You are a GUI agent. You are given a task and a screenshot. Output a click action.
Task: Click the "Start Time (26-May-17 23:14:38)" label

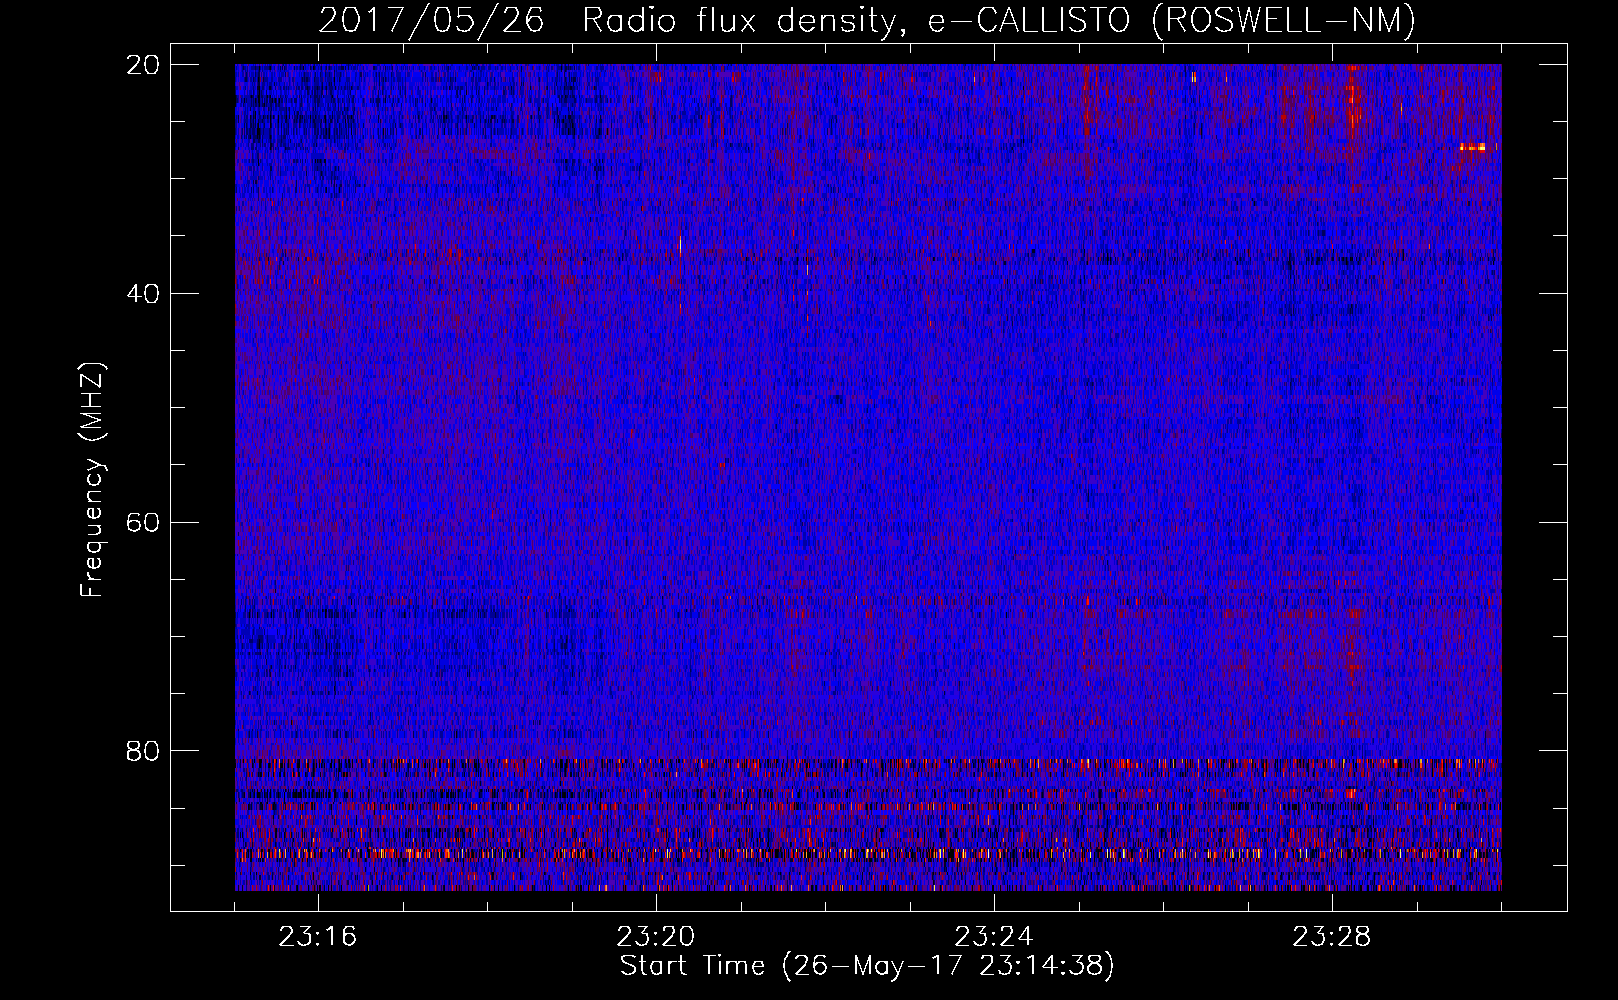coord(867,966)
